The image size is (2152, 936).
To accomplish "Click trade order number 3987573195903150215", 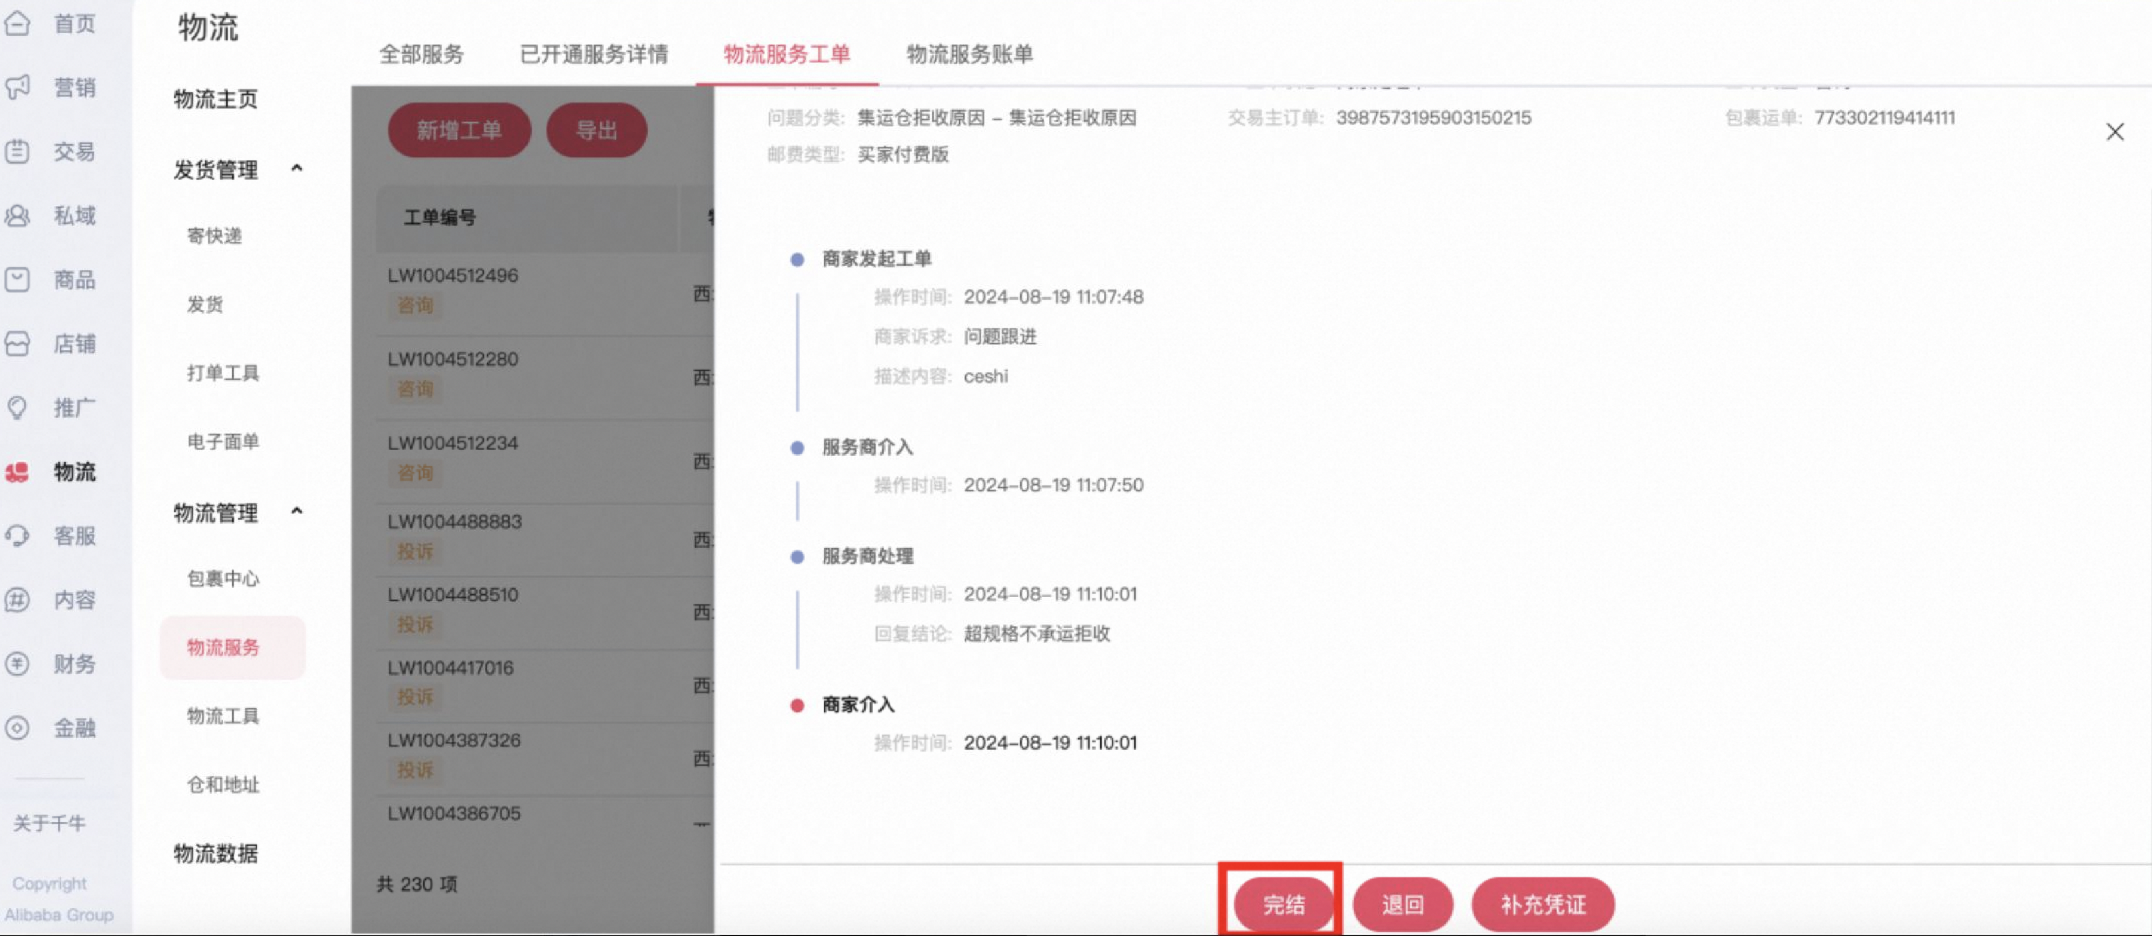I will (1434, 117).
